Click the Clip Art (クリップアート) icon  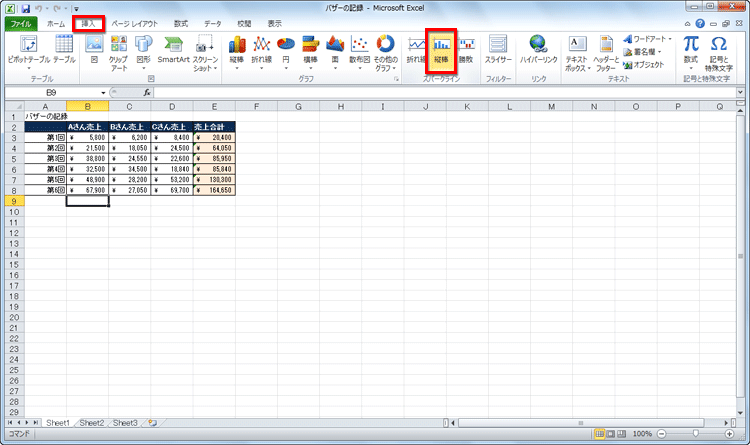[x=118, y=50]
